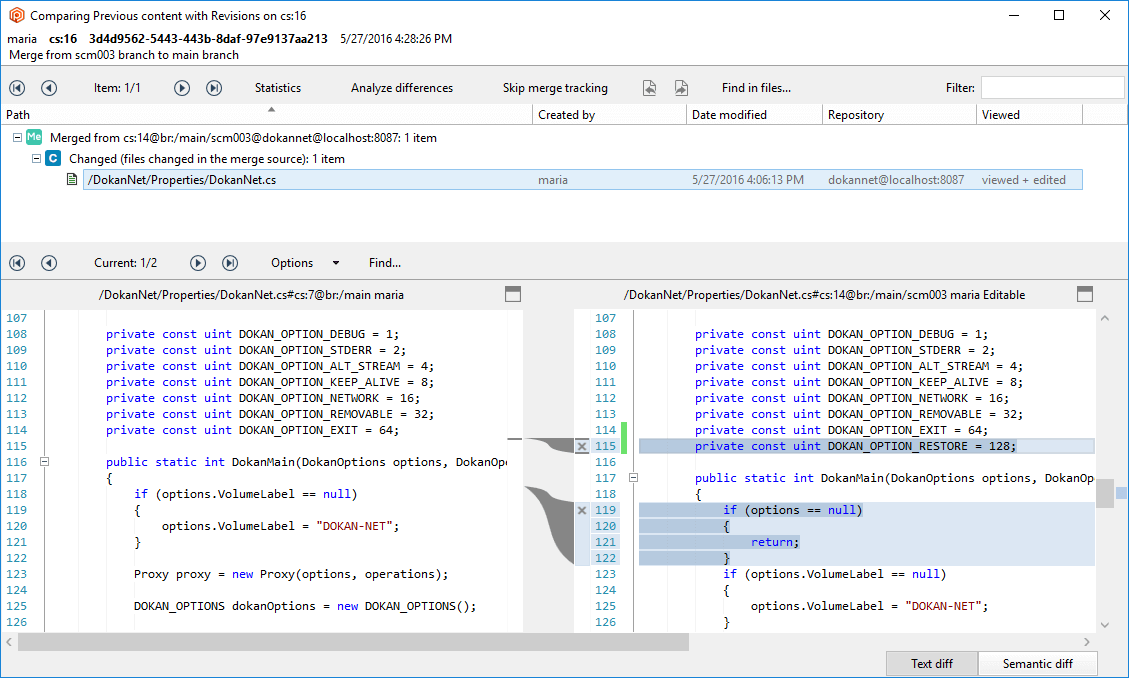Open the Options dropdown arrow

336,263
